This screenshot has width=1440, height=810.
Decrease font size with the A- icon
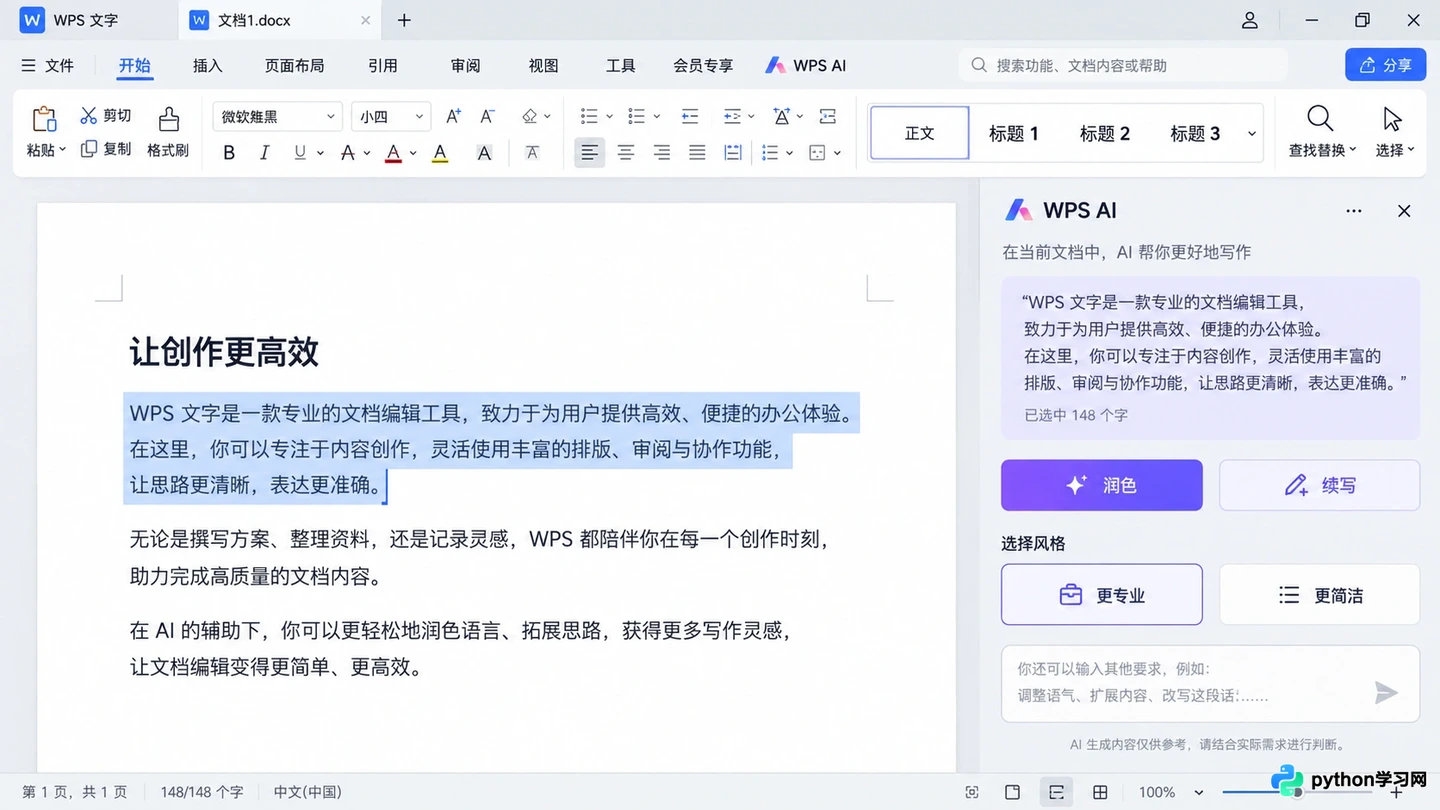tap(487, 116)
